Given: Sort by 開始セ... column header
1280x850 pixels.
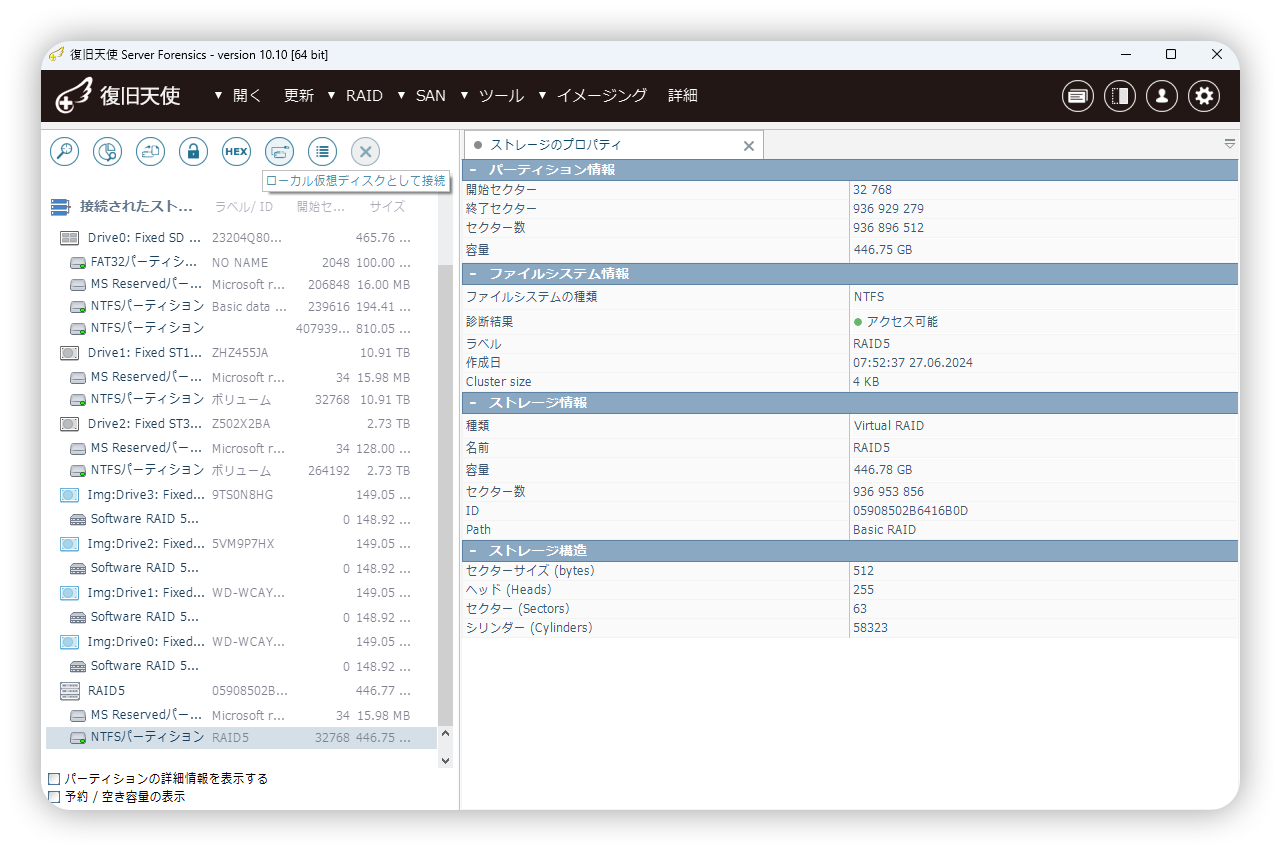Looking at the screenshot, I should pyautogui.click(x=321, y=207).
